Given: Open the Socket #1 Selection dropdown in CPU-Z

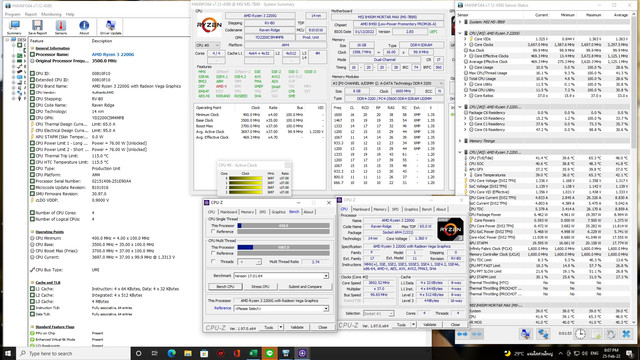Looking at the screenshot, I should pos(378,313).
